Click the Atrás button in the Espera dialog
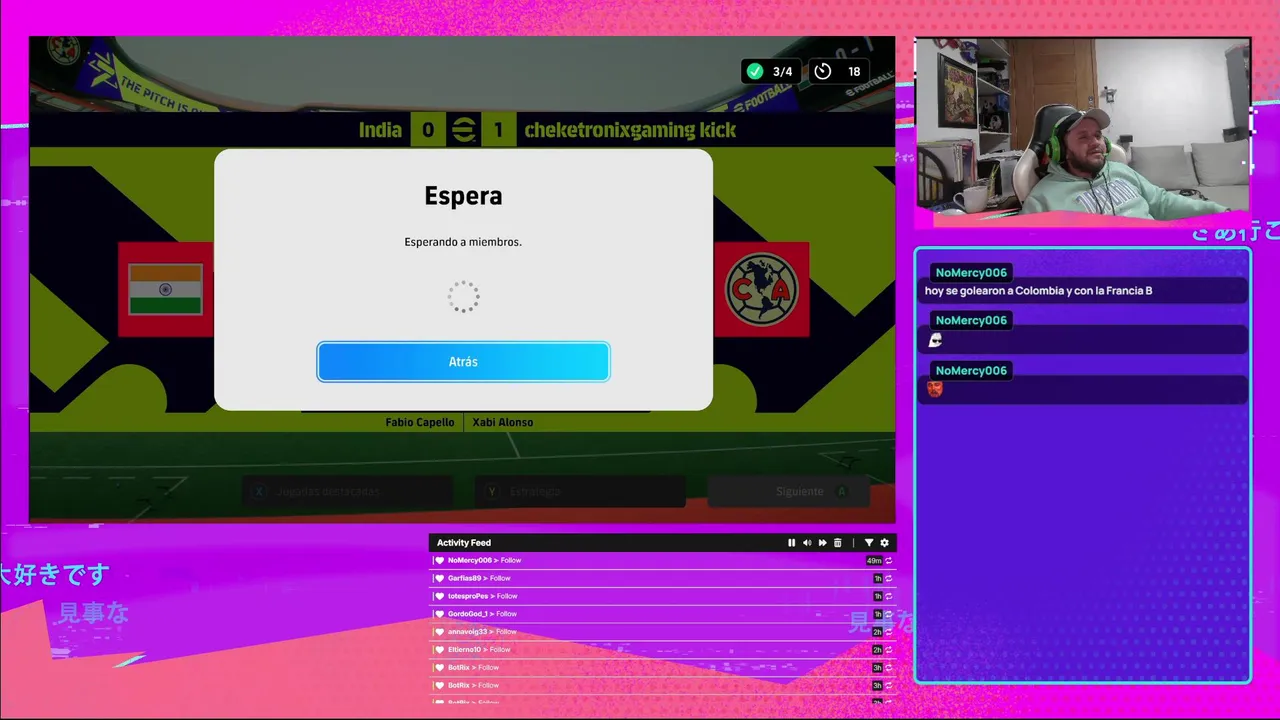Viewport: 1280px width, 720px height. click(x=463, y=362)
